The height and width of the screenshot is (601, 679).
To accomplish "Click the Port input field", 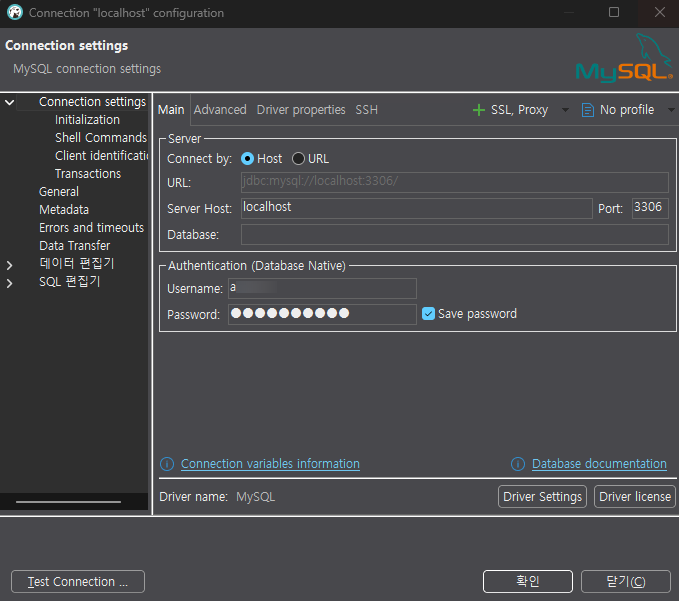I will pyautogui.click(x=650, y=208).
